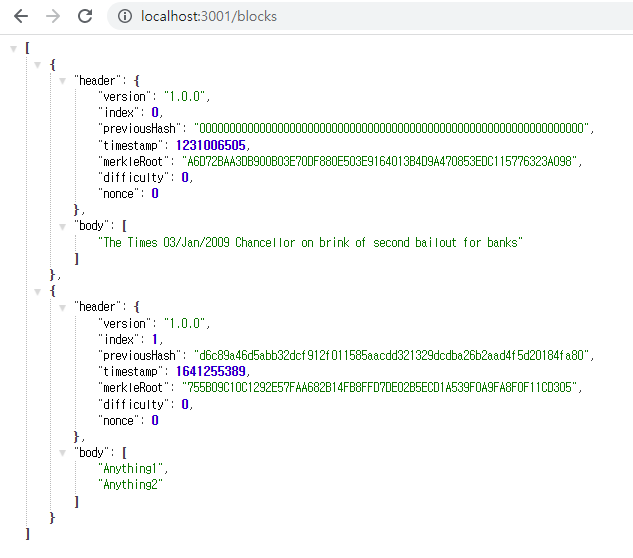
Task: Click the "Anything2" body entry
Action: pyautogui.click(x=130, y=485)
